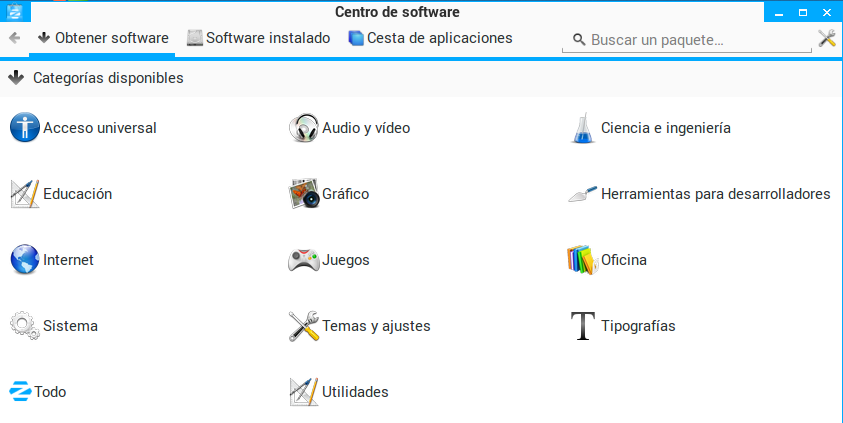Click the Acceso universal accessibility icon
This screenshot has height=423, width=843.
(24, 128)
